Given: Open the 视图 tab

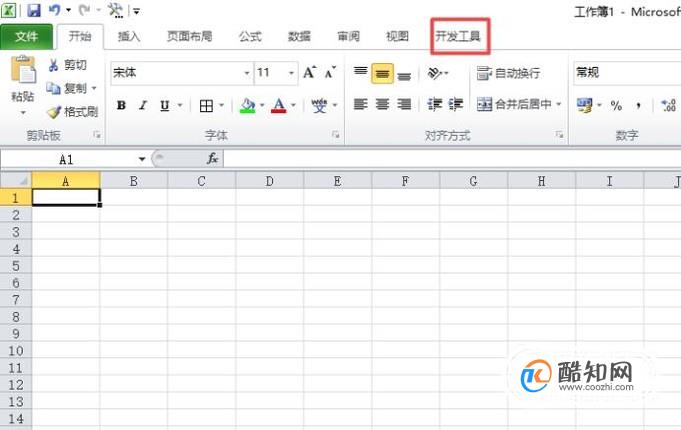Looking at the screenshot, I should tap(397, 36).
